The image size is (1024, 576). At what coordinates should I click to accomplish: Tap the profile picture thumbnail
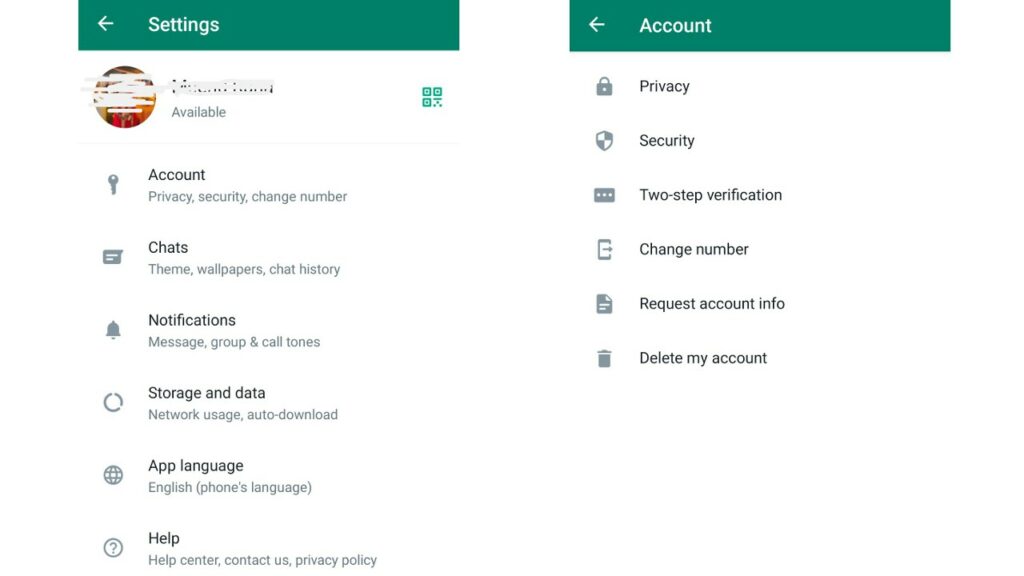click(125, 97)
